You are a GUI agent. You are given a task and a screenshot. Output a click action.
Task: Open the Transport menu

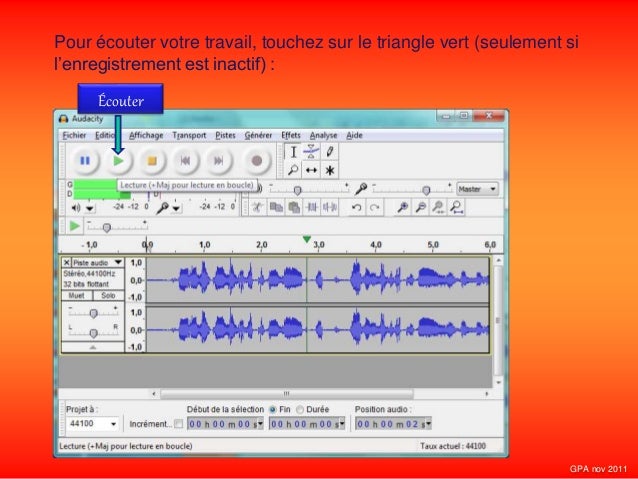(189, 135)
